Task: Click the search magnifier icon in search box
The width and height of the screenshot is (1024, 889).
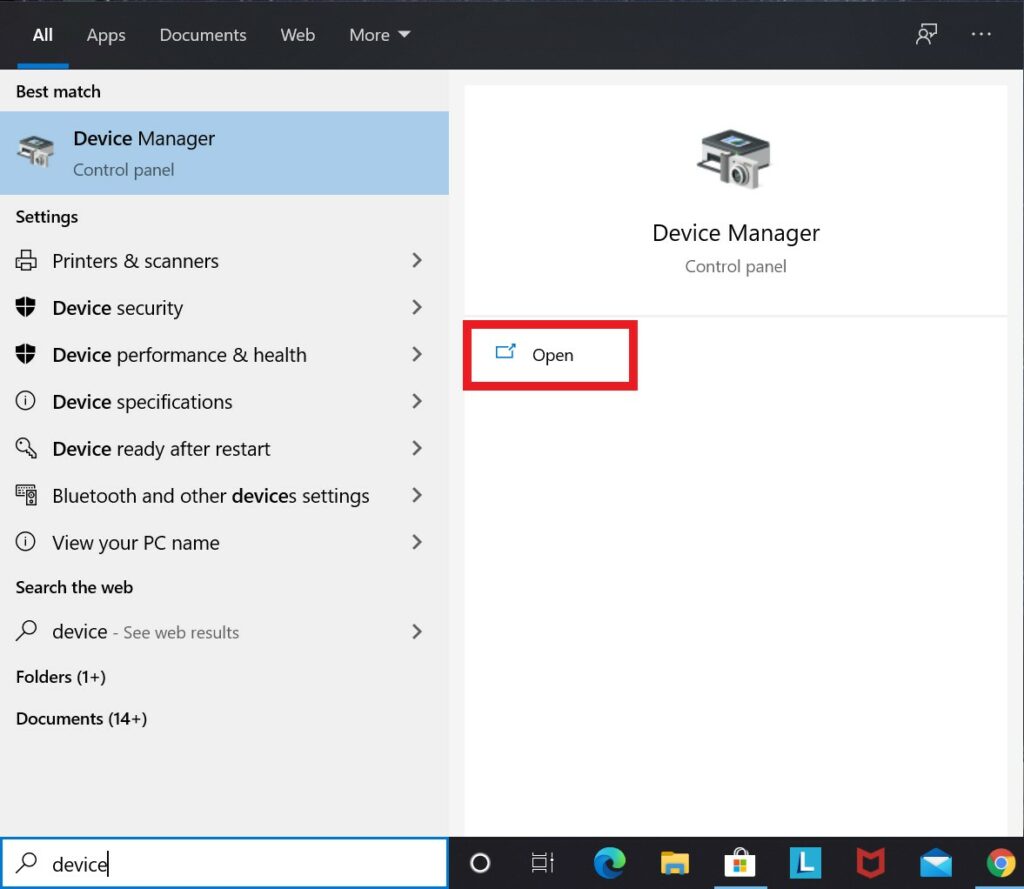Action: [26, 863]
